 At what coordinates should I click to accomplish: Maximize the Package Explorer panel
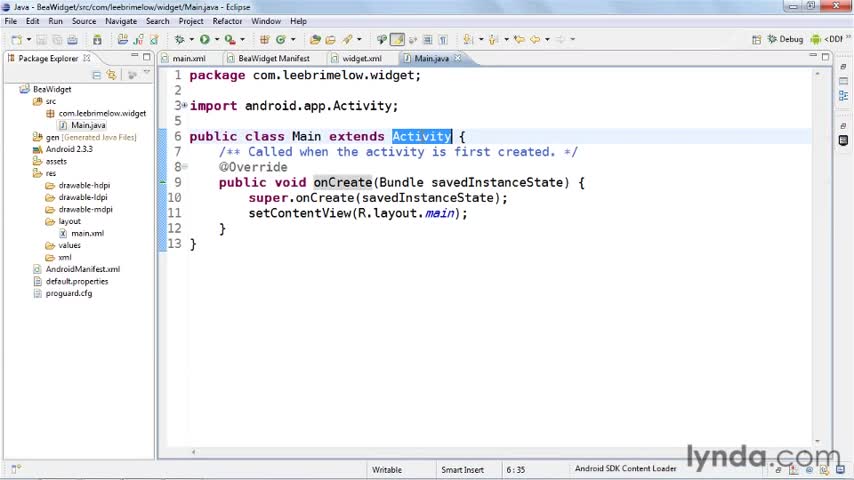[x=147, y=57]
